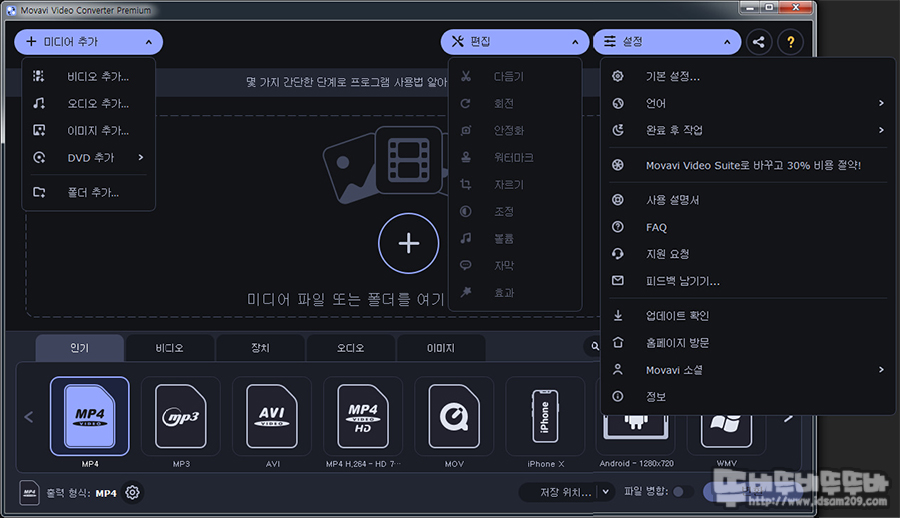Viewport: 900px width, 518px height.
Task: Collapse the 설정 settings dropdown button
Action: pos(667,42)
